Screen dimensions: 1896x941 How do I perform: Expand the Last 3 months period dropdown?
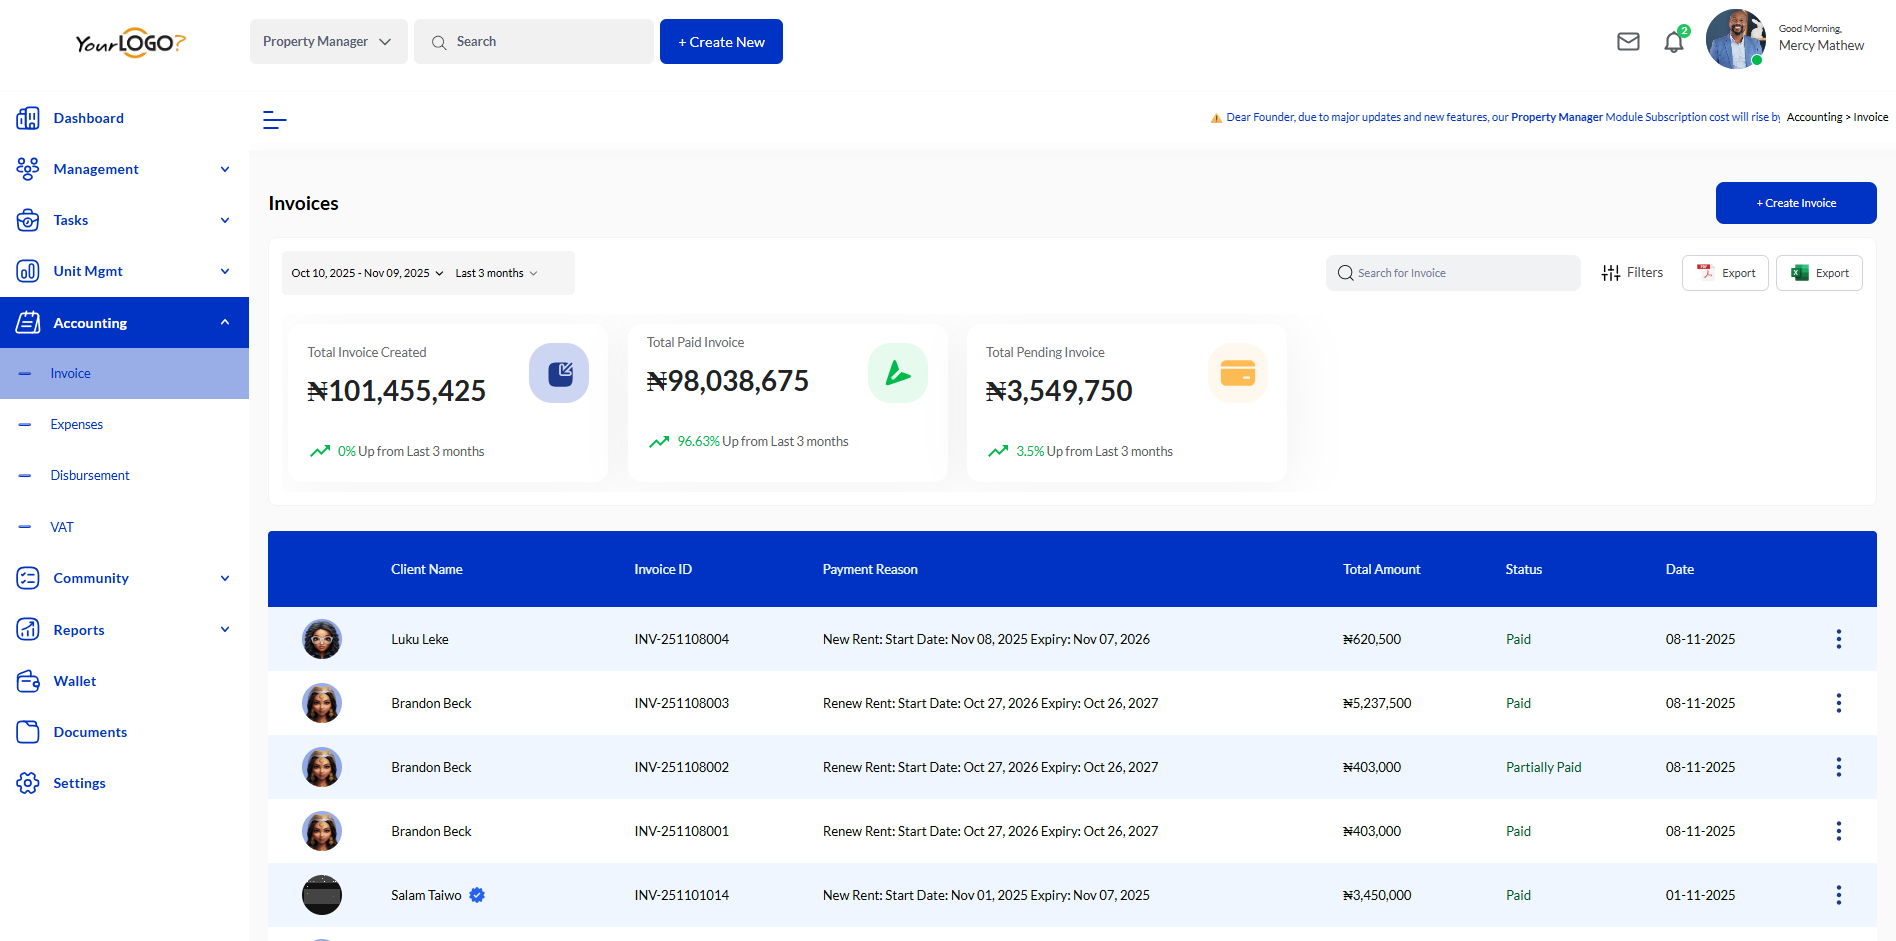(x=496, y=273)
